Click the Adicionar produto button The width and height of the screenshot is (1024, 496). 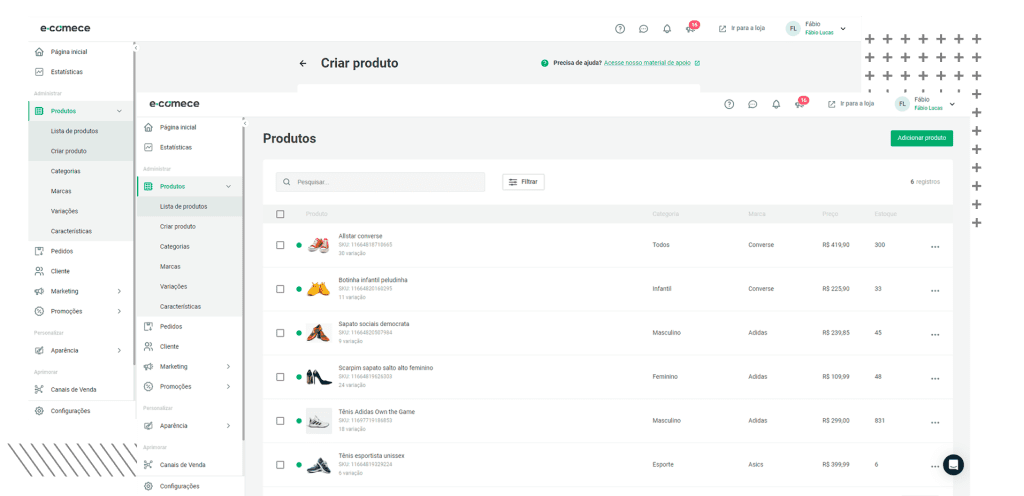[x=921, y=138]
